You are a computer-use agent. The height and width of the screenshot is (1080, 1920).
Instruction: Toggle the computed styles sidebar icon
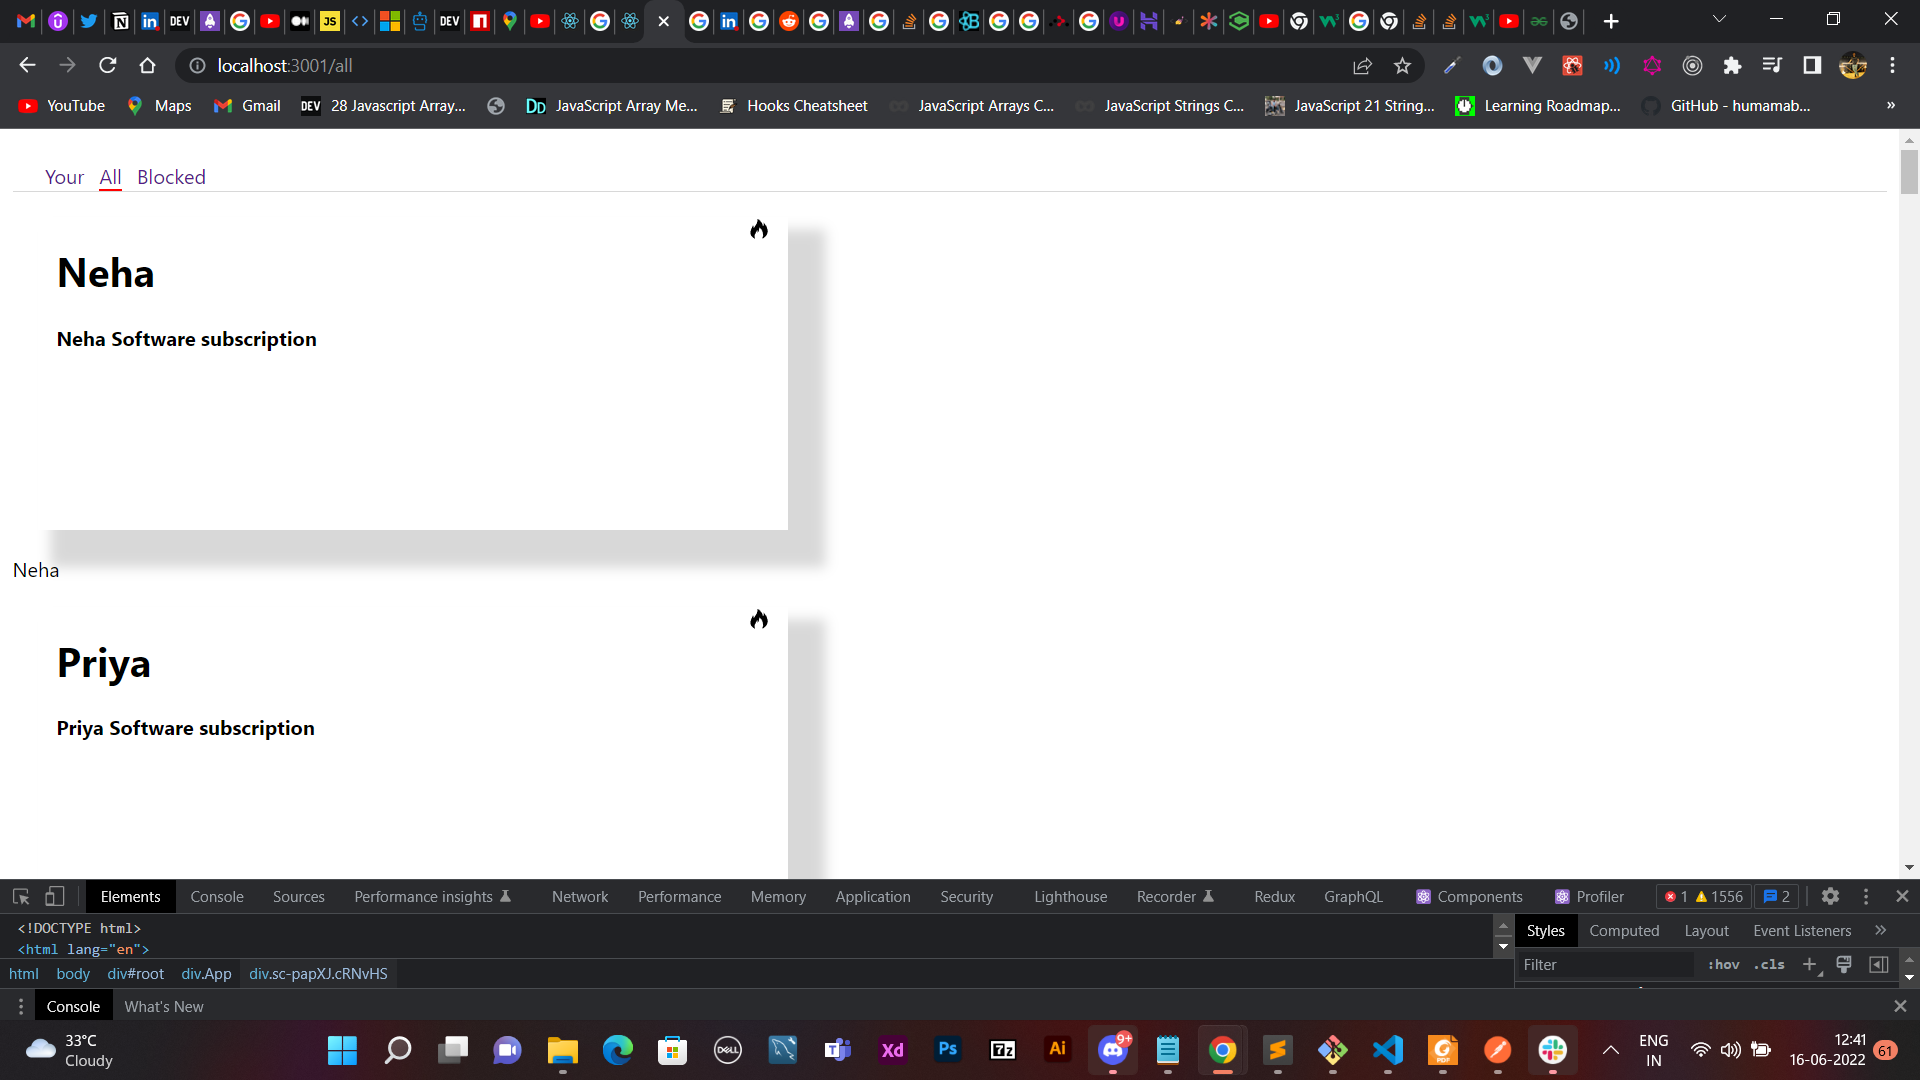point(1879,965)
